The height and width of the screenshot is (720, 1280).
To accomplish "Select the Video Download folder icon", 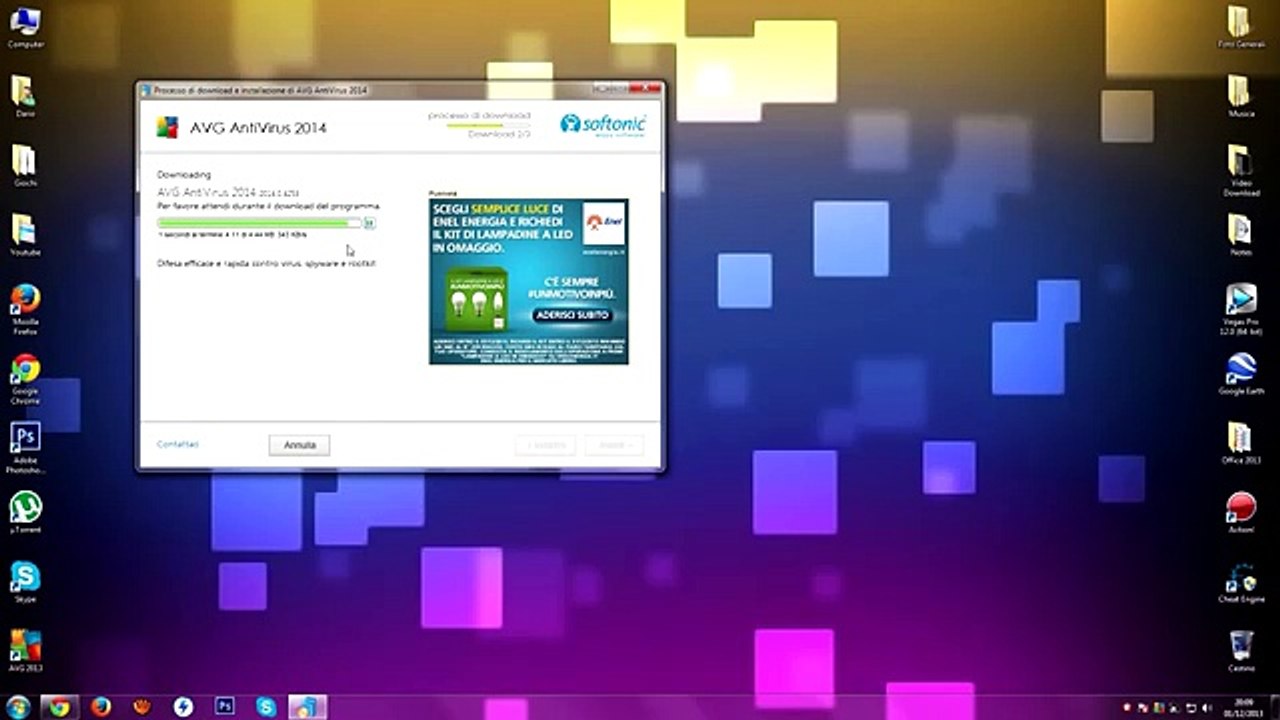I will (x=1240, y=170).
